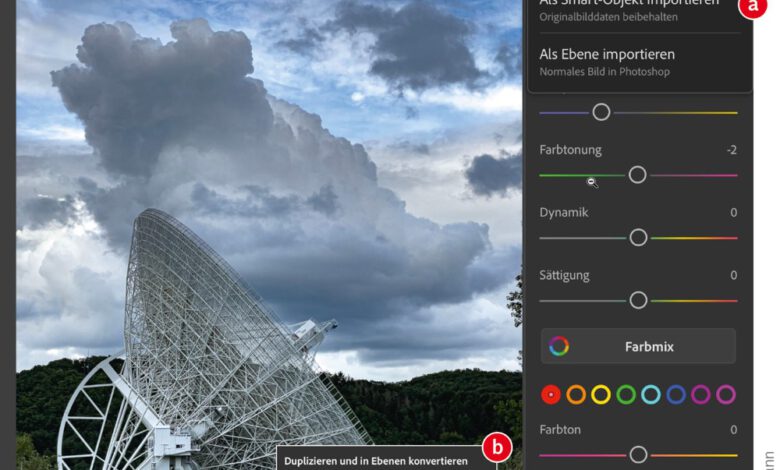Image resolution: width=780 pixels, height=470 pixels.
Task: Open the Farbmix panel button
Action: [638, 346]
